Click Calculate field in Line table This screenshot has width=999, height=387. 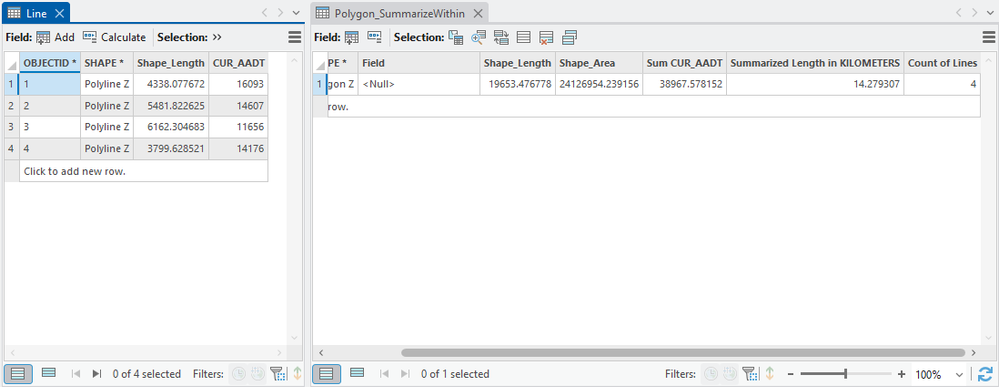pyautogui.click(x=114, y=38)
